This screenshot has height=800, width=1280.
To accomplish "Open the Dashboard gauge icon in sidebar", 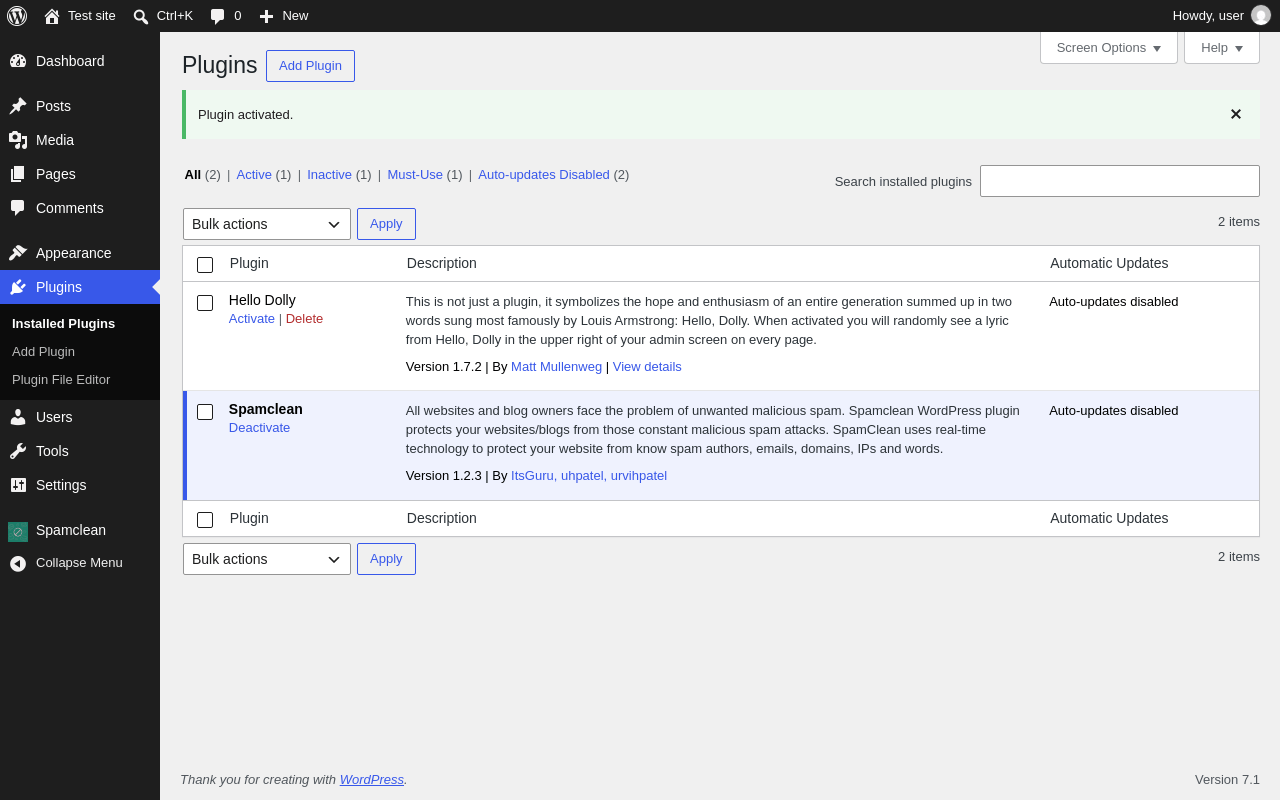I will (x=18, y=61).
